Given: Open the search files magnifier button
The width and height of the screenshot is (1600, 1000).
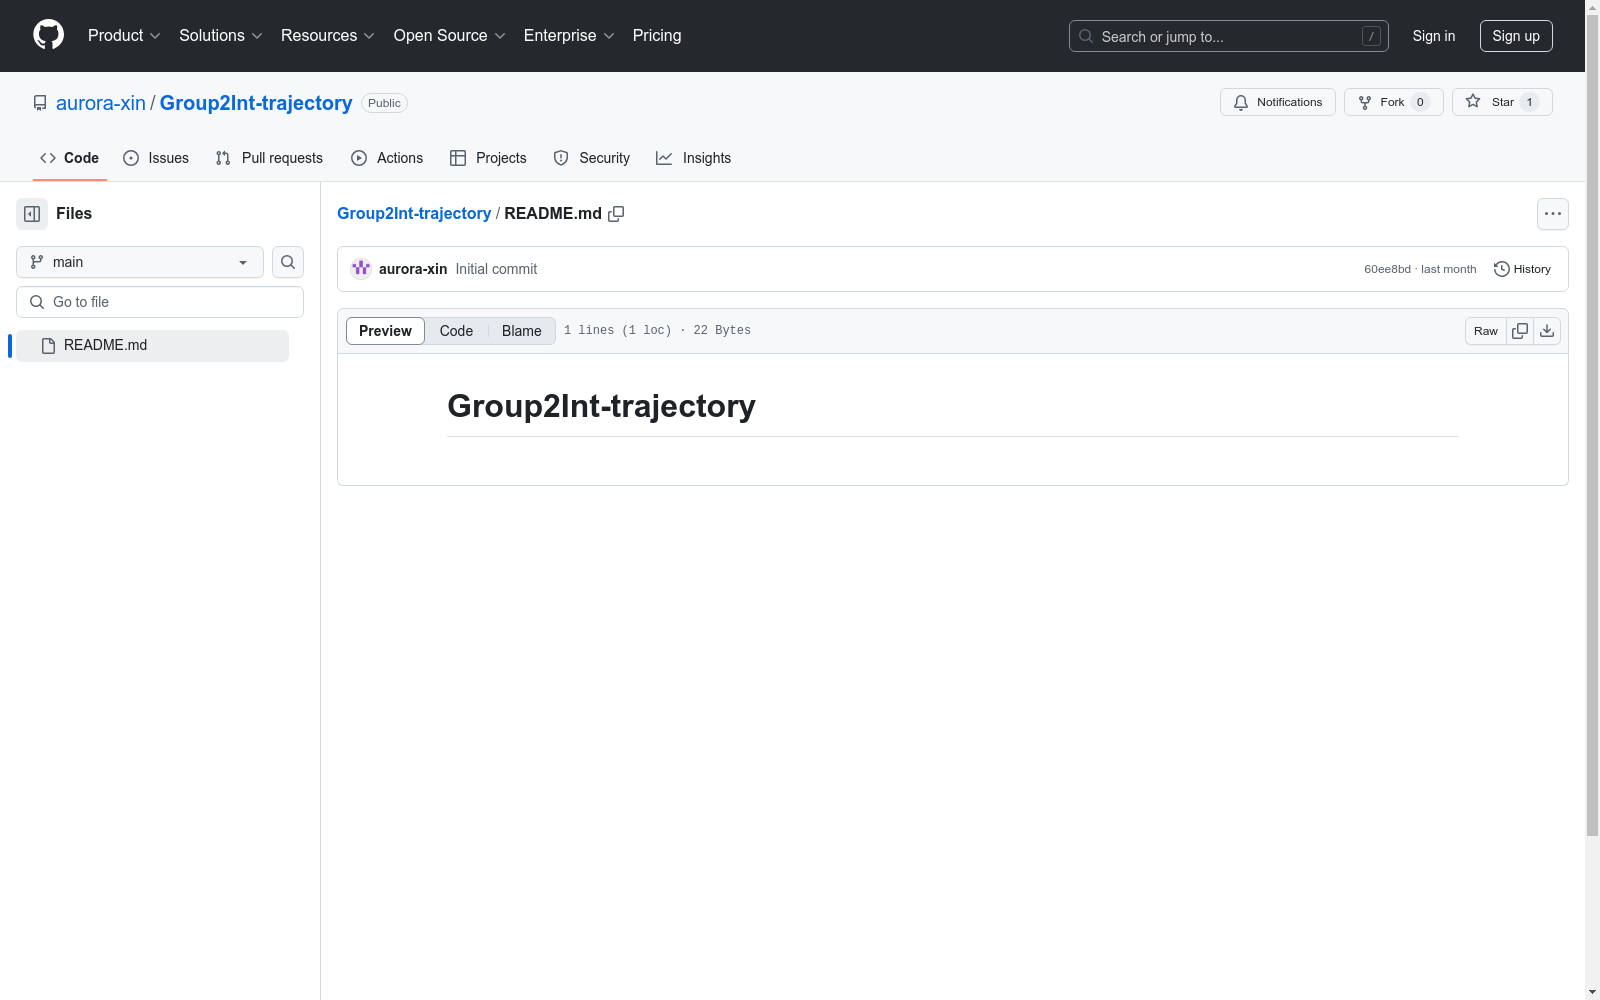Looking at the screenshot, I should pos(288,262).
